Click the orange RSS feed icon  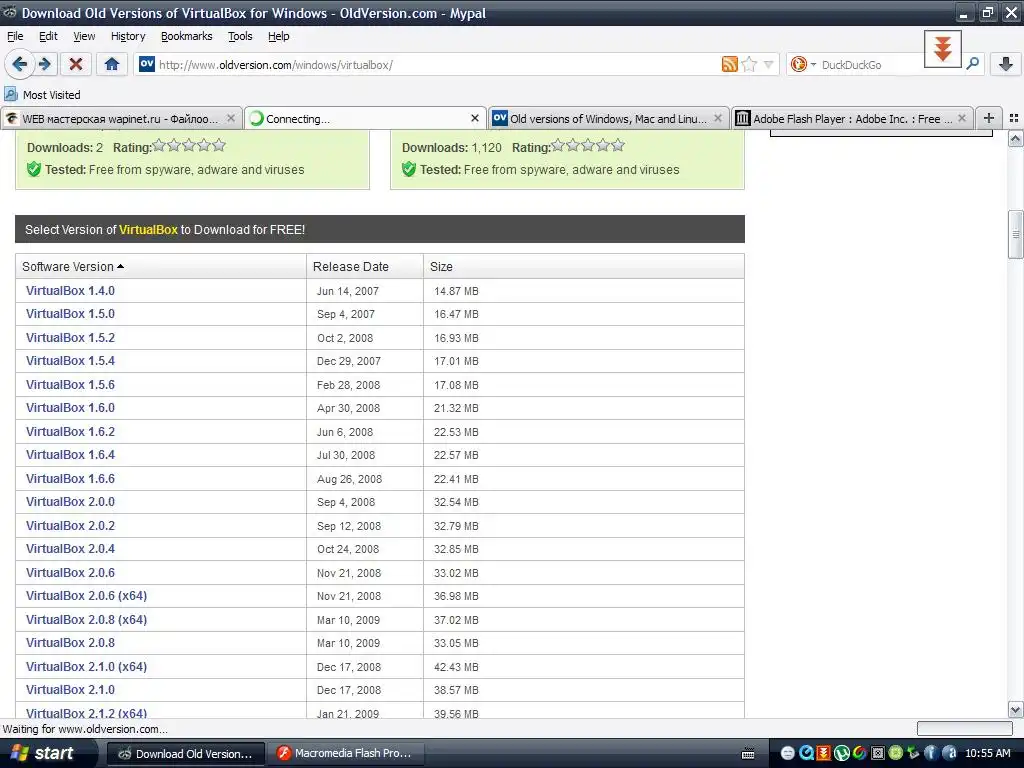pos(729,64)
